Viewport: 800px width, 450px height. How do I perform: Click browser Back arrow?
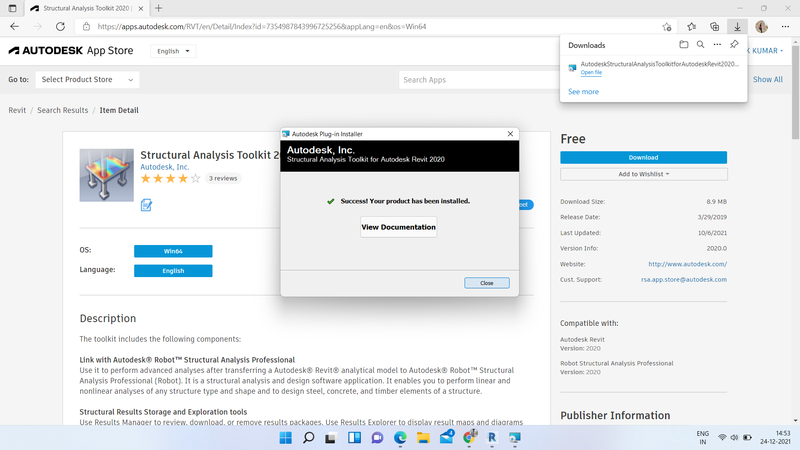[x=14, y=27]
